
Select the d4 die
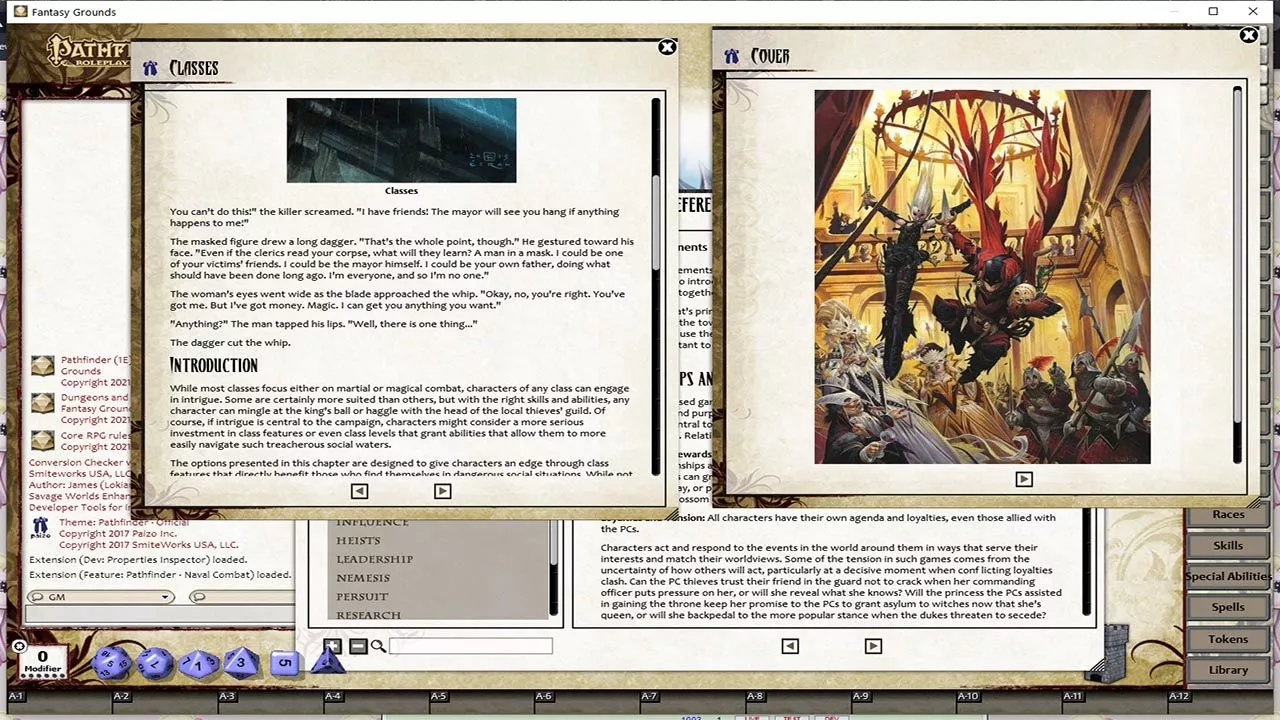coord(328,660)
